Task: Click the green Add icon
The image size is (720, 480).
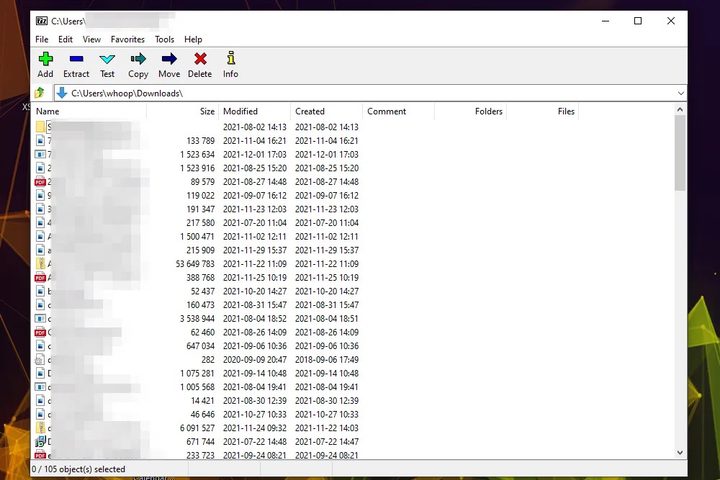Action: coord(45,60)
